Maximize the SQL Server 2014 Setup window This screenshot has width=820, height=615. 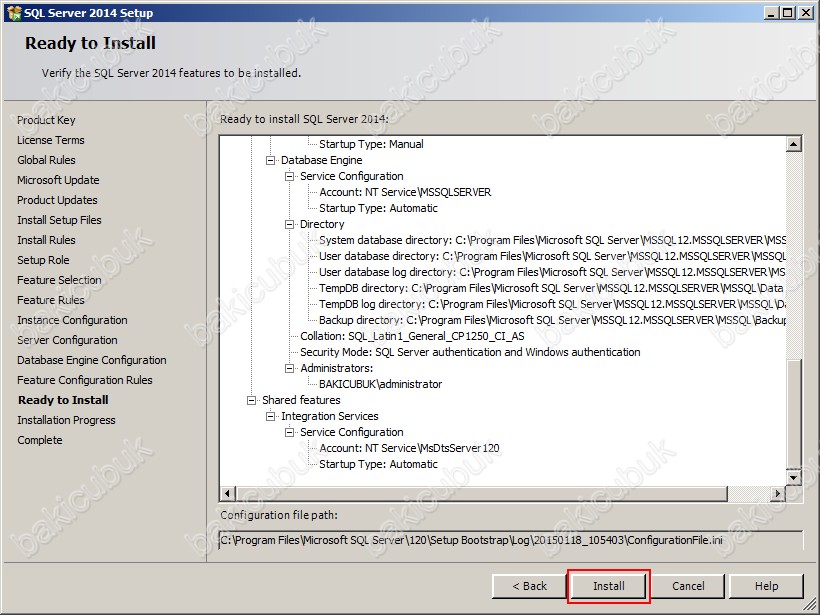click(x=788, y=13)
